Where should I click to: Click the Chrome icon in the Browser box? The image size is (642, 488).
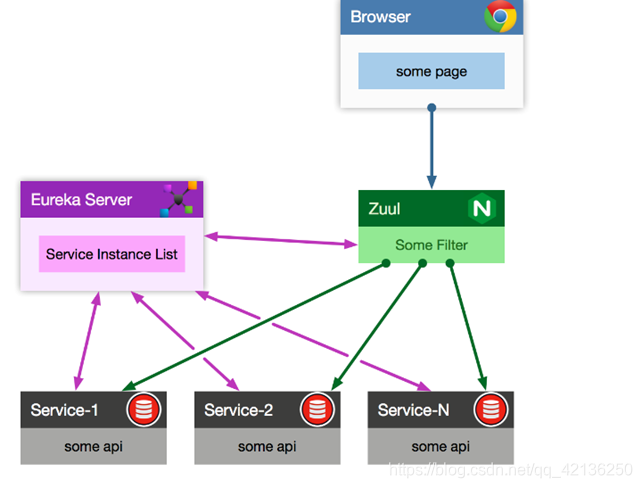(500, 16)
